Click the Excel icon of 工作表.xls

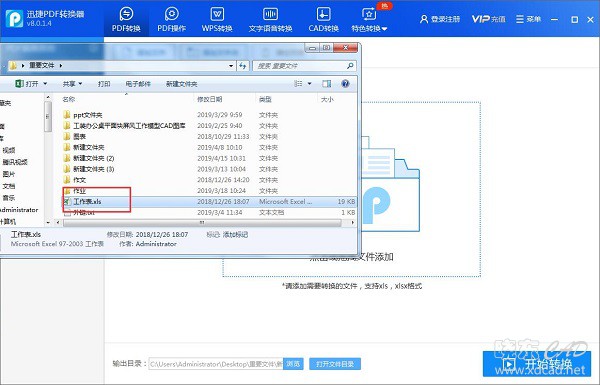point(67,202)
